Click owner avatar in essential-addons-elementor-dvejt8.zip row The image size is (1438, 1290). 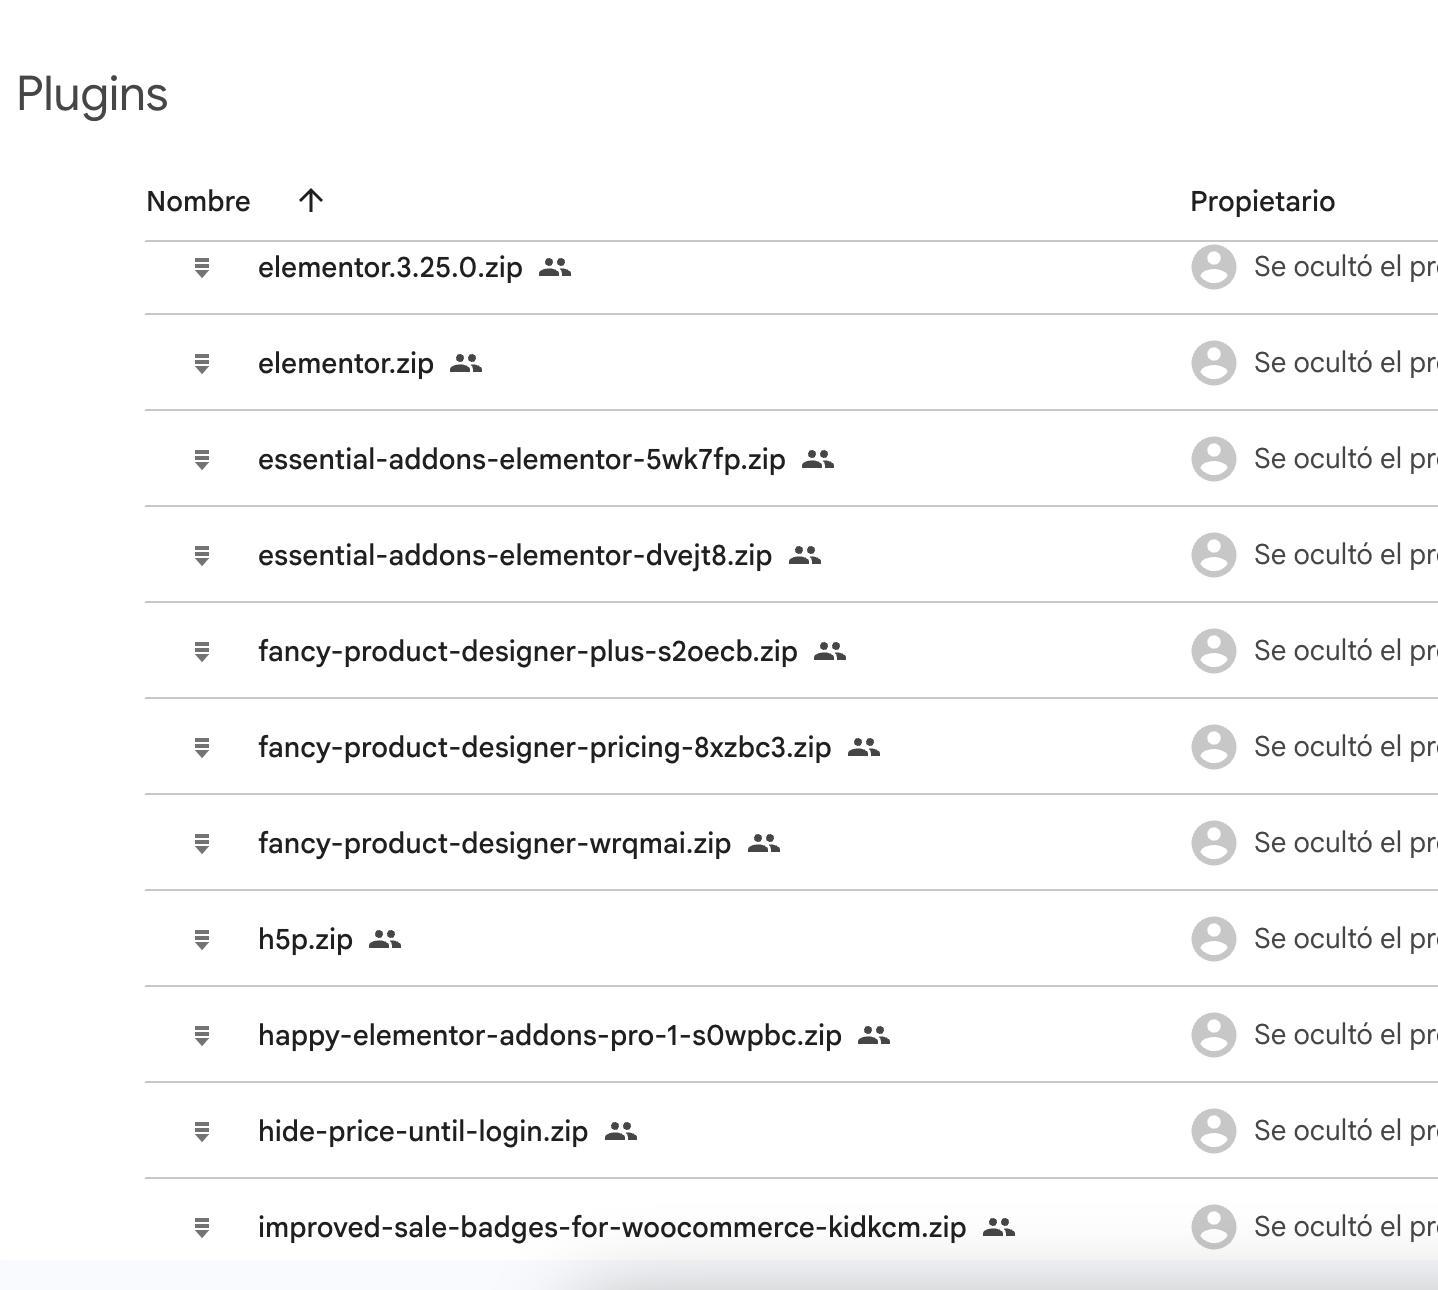click(1214, 555)
